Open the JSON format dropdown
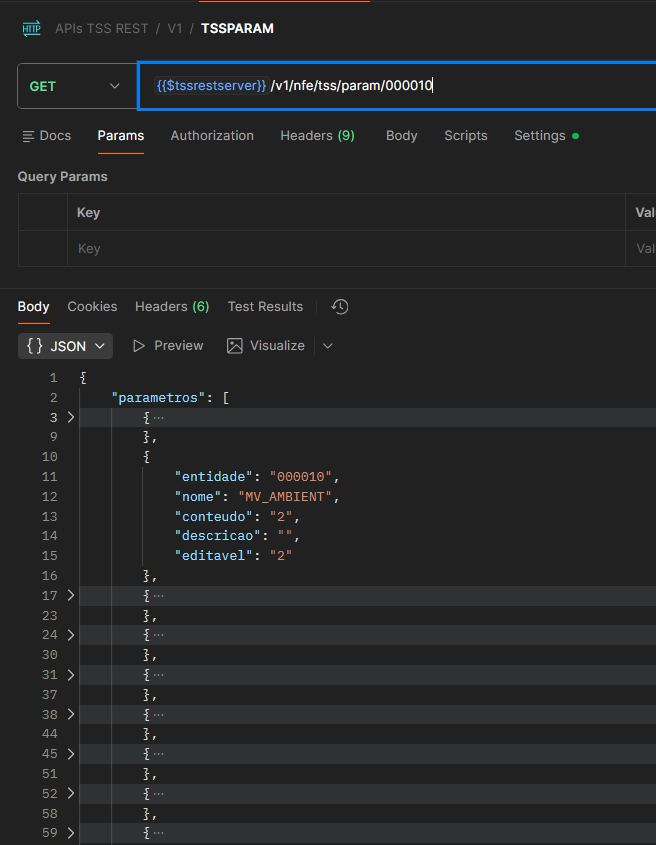 pyautogui.click(x=101, y=346)
